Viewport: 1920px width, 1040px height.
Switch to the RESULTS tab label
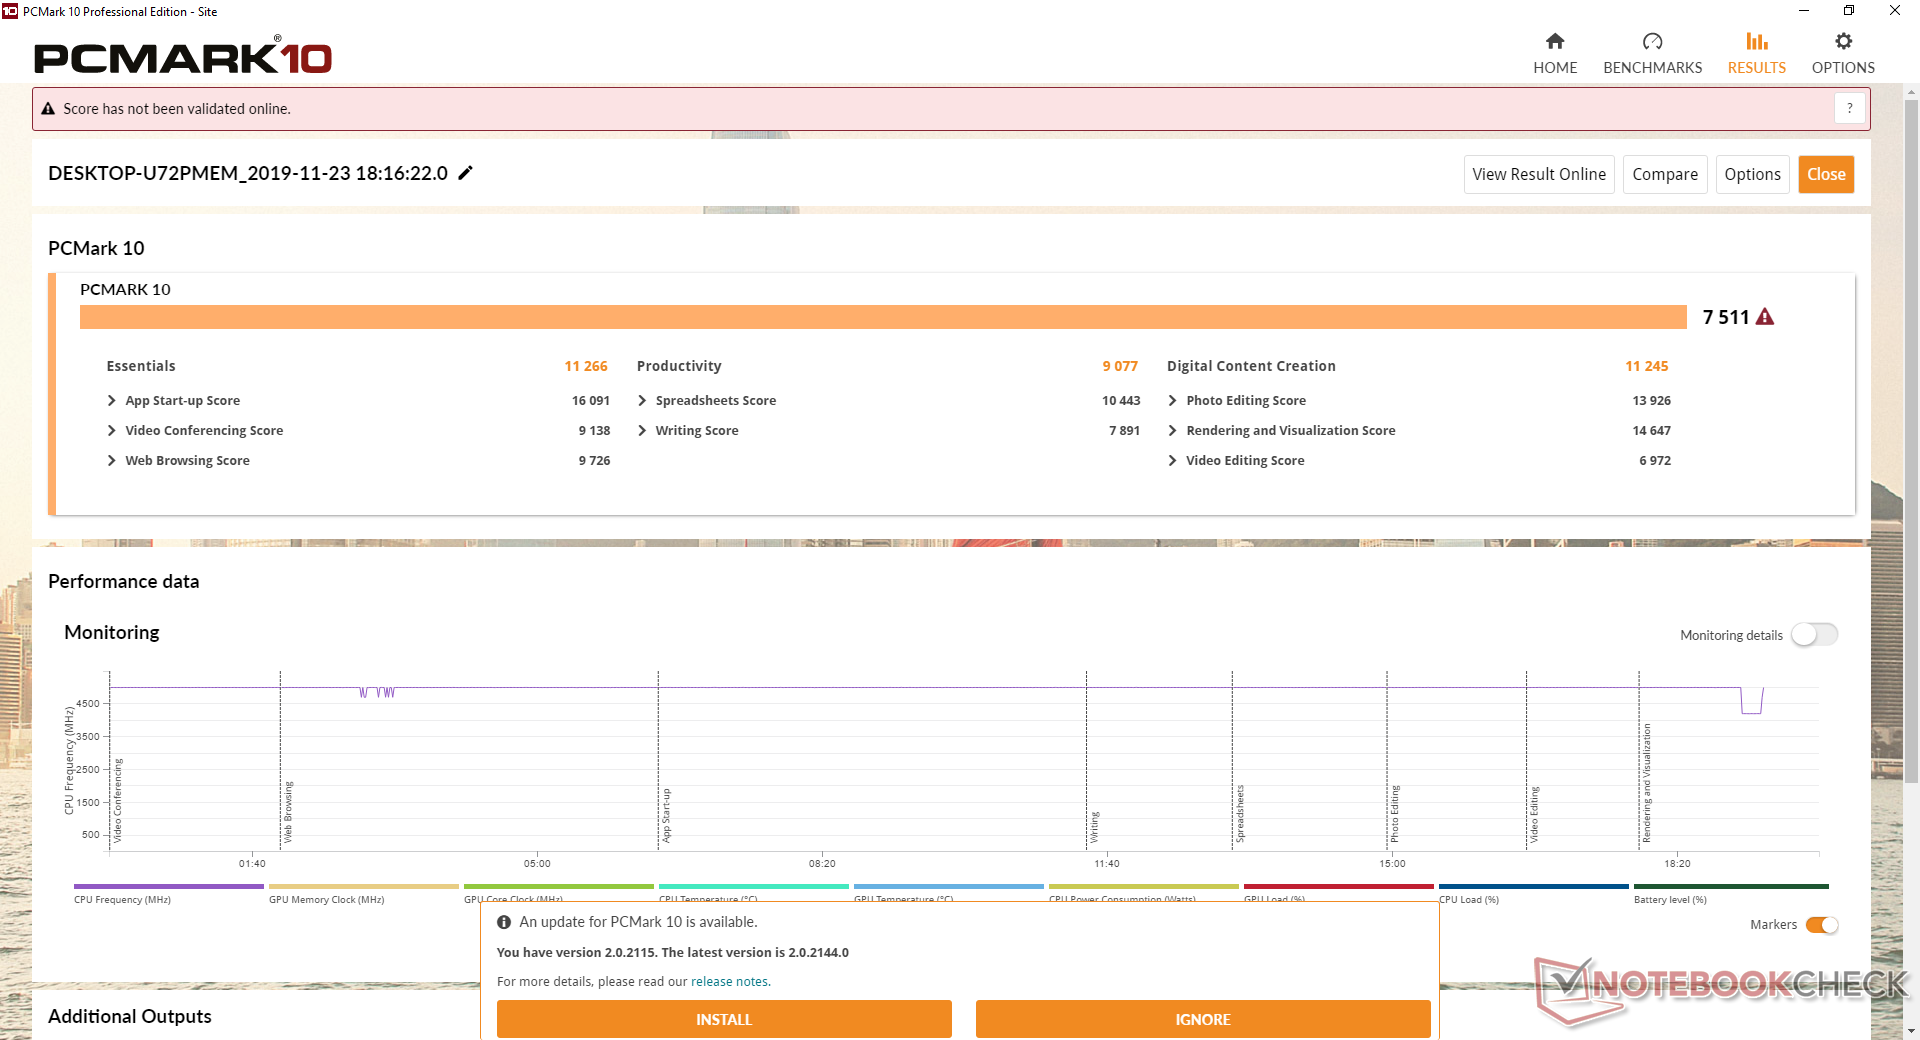[1756, 68]
